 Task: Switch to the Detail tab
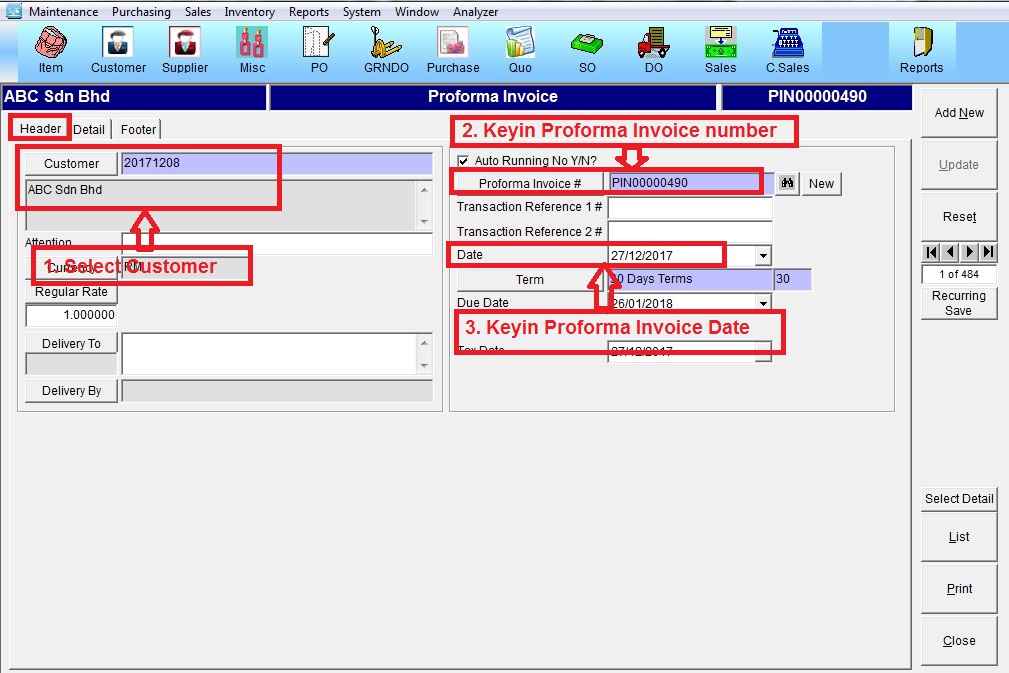(x=89, y=129)
